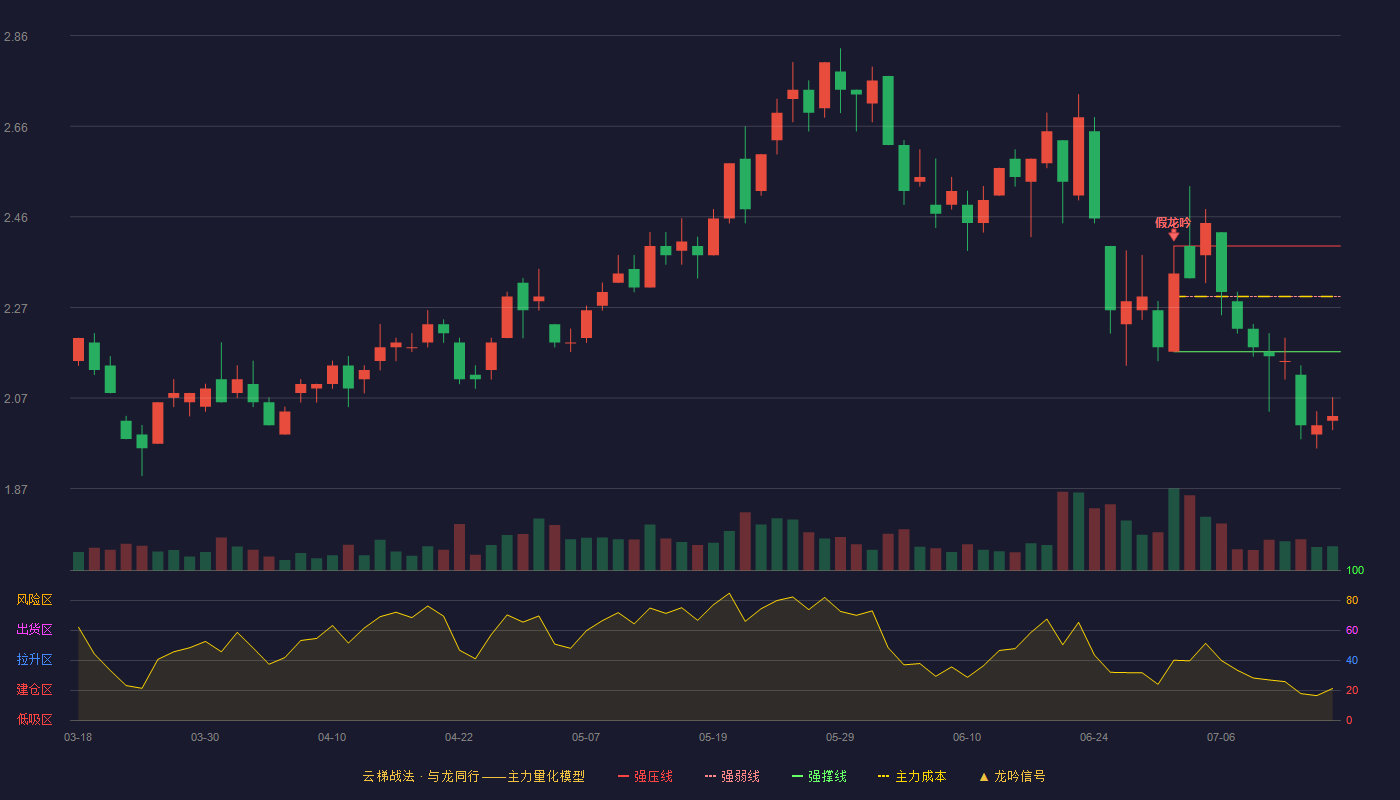Click the 1.87 price axis label
Viewport: 1400px width, 800px height.
(x=16, y=490)
